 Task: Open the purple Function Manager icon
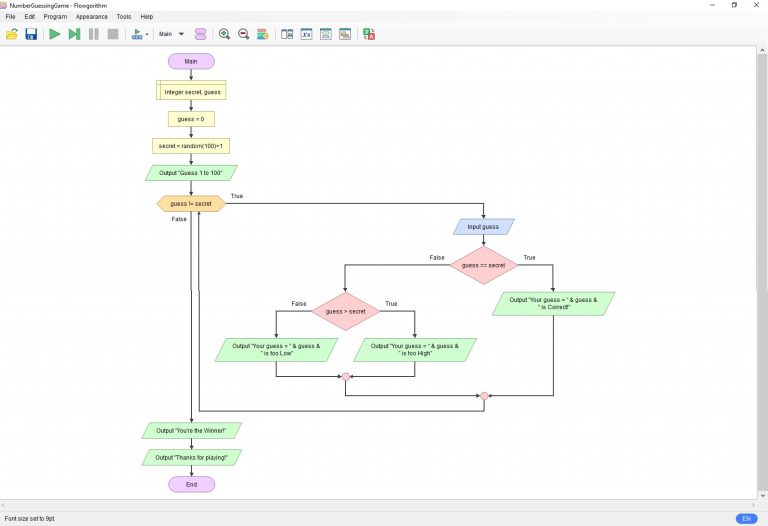coord(201,34)
